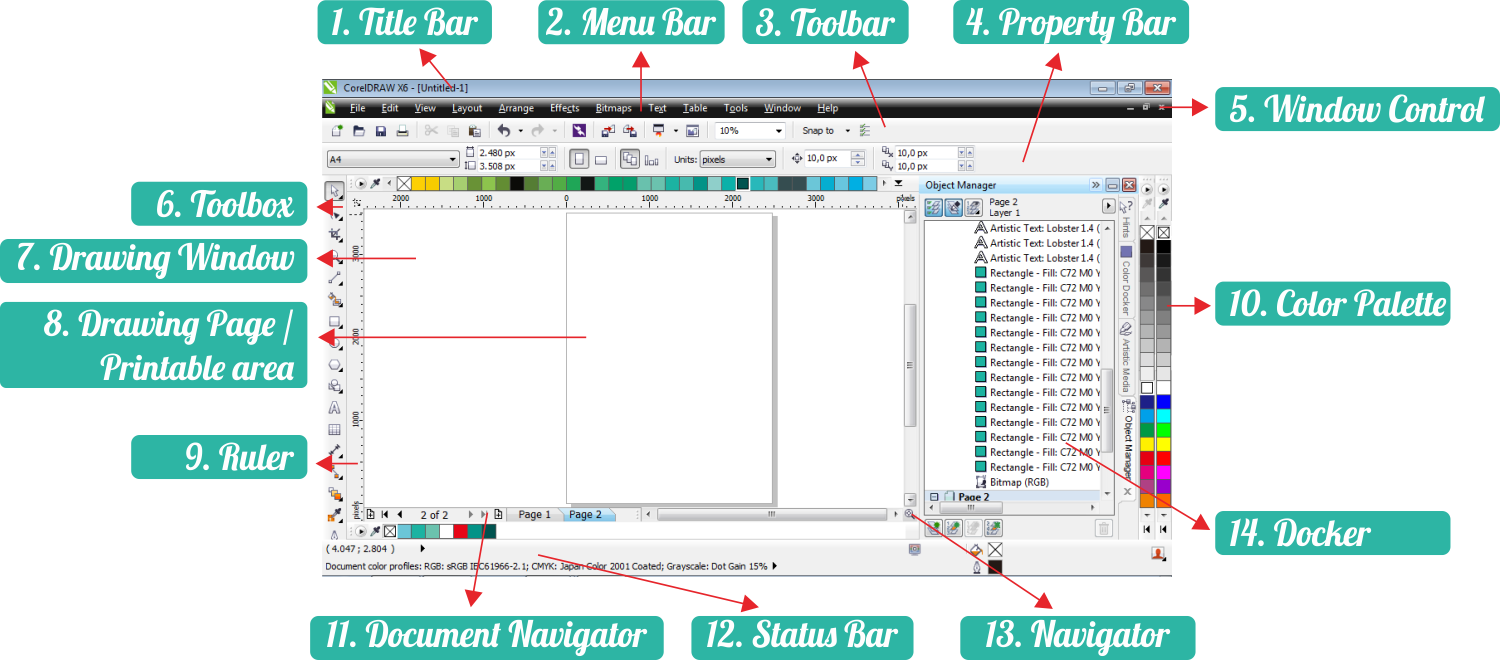
Task: Toggle Landscape page orientation
Action: (601, 159)
